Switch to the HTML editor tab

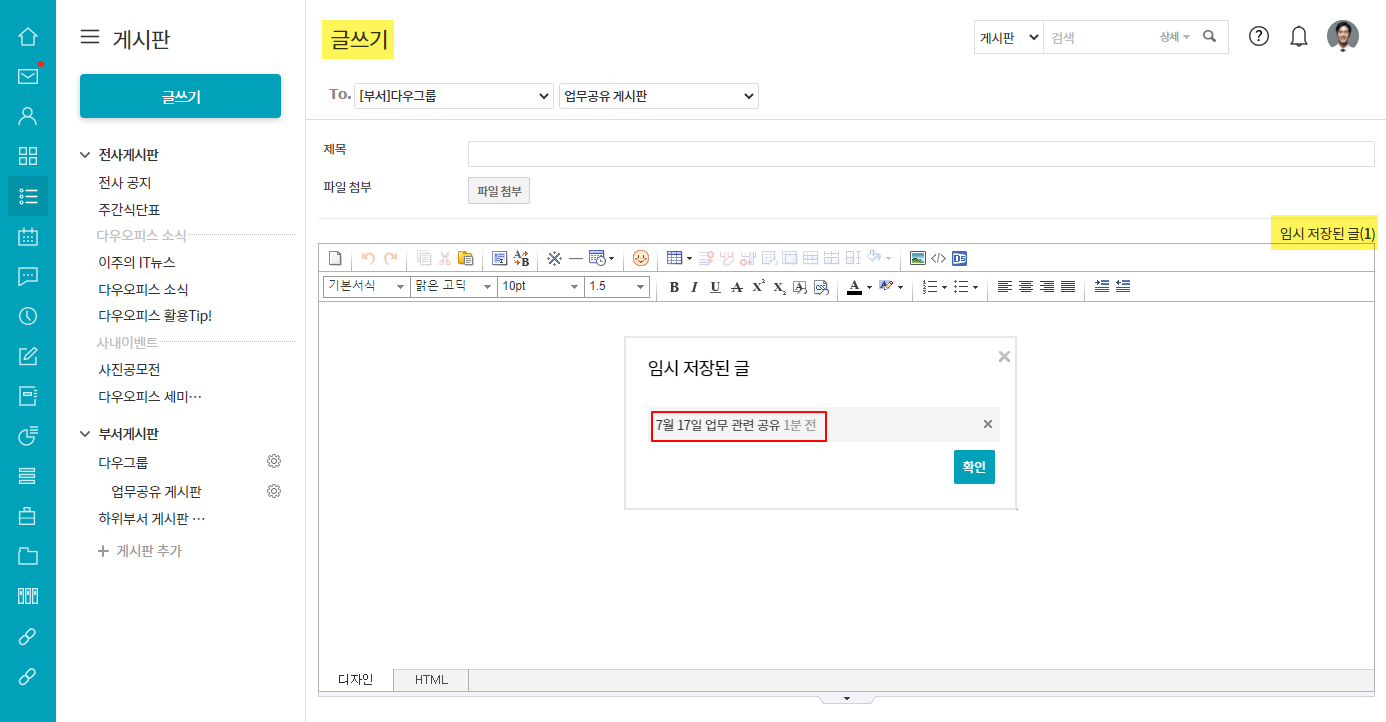coord(431,680)
